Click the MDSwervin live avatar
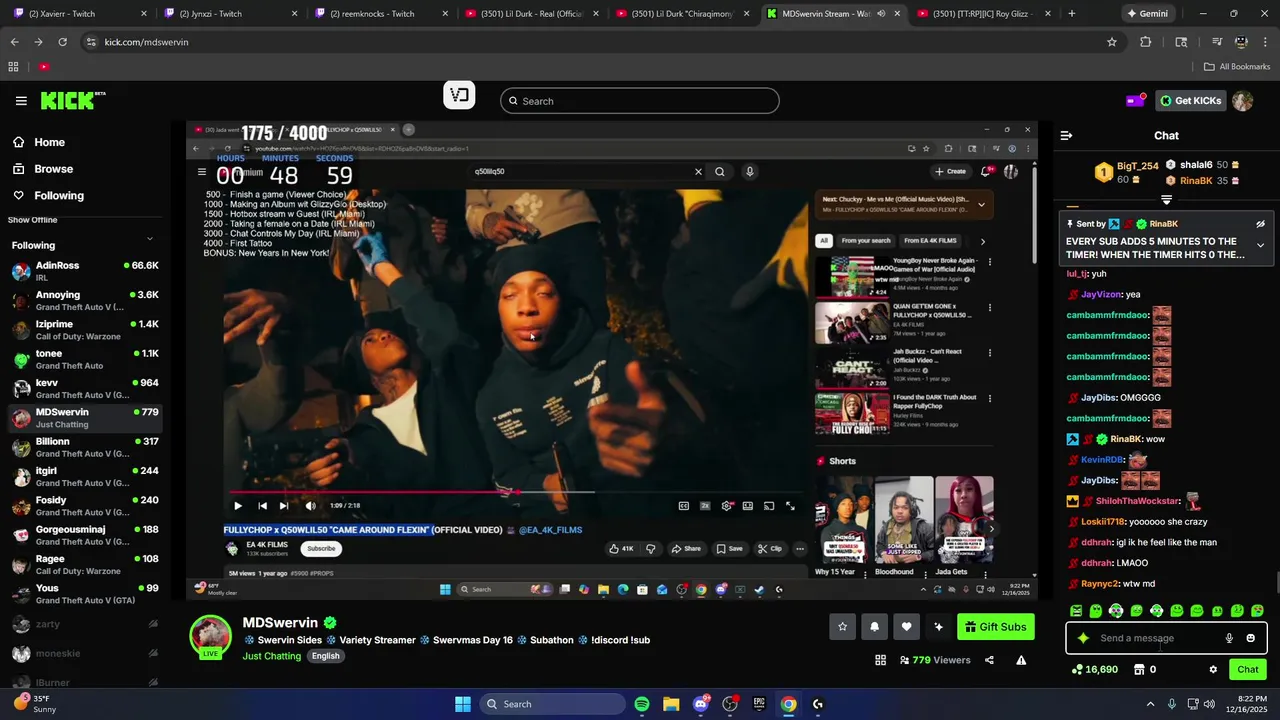1280x720 pixels. click(x=210, y=636)
